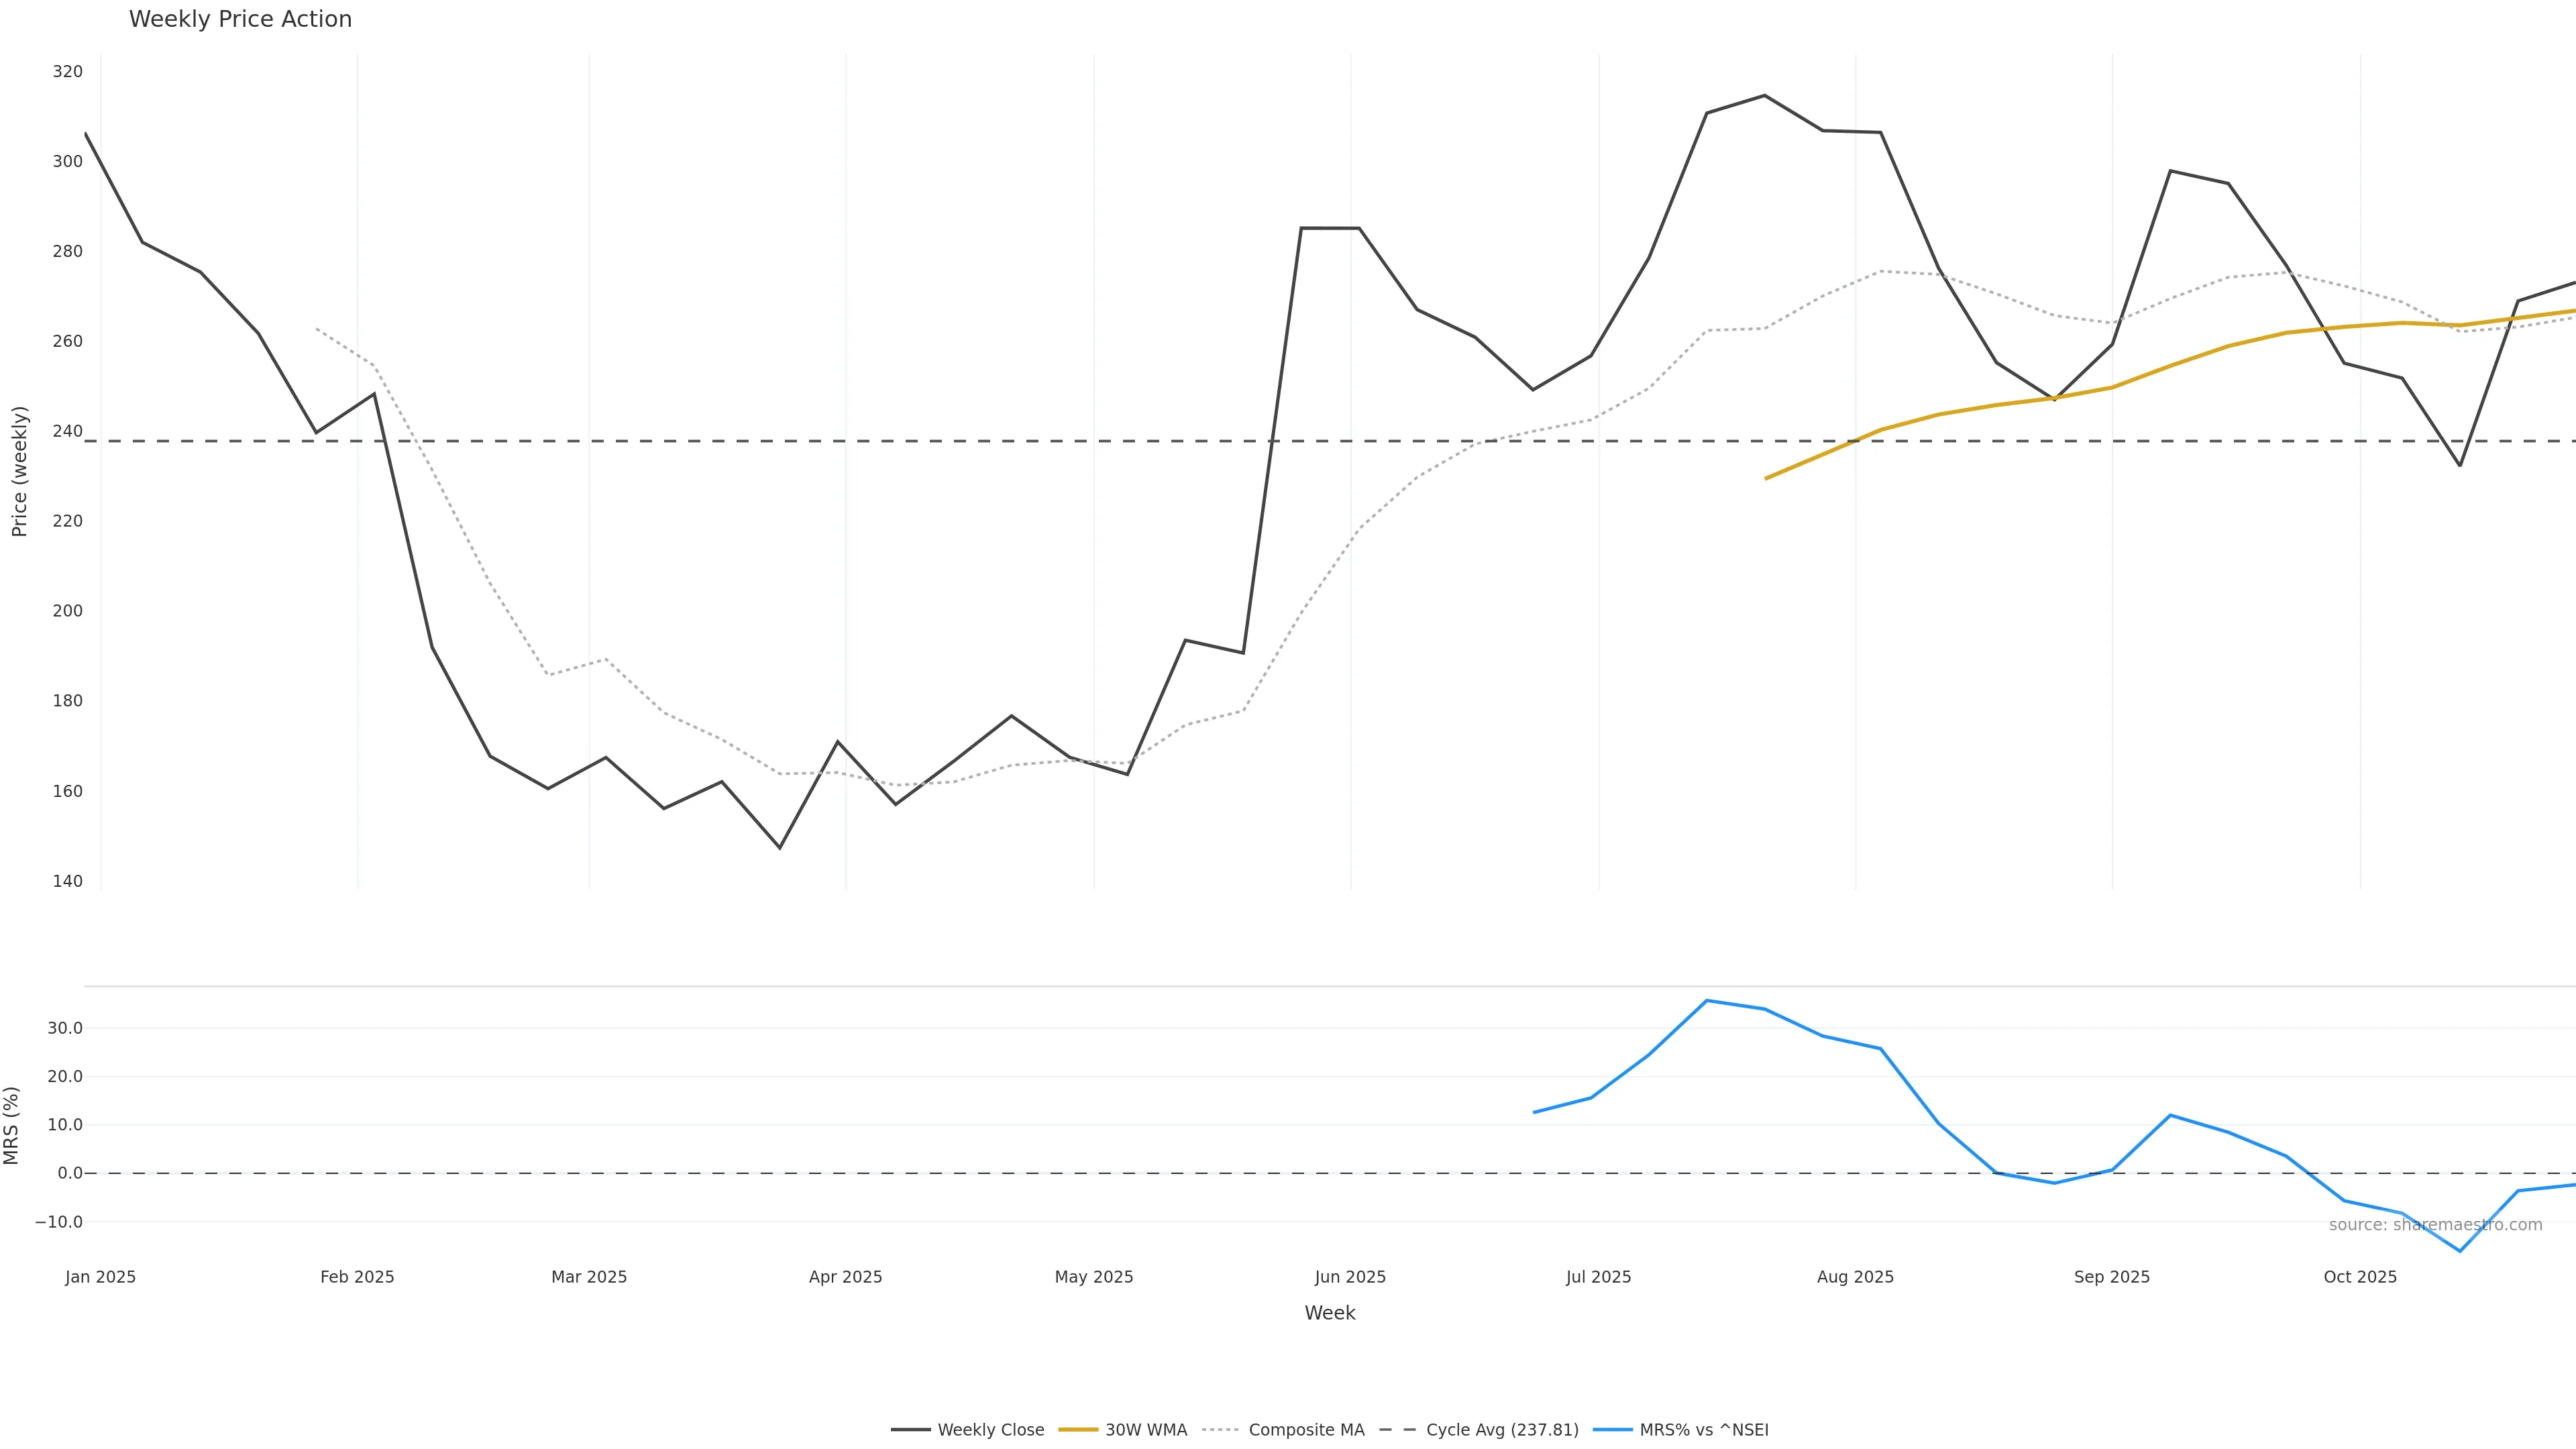Click the Oct 2025 x-axis tick label
The image size is (2576, 1449).
(x=2360, y=1277)
